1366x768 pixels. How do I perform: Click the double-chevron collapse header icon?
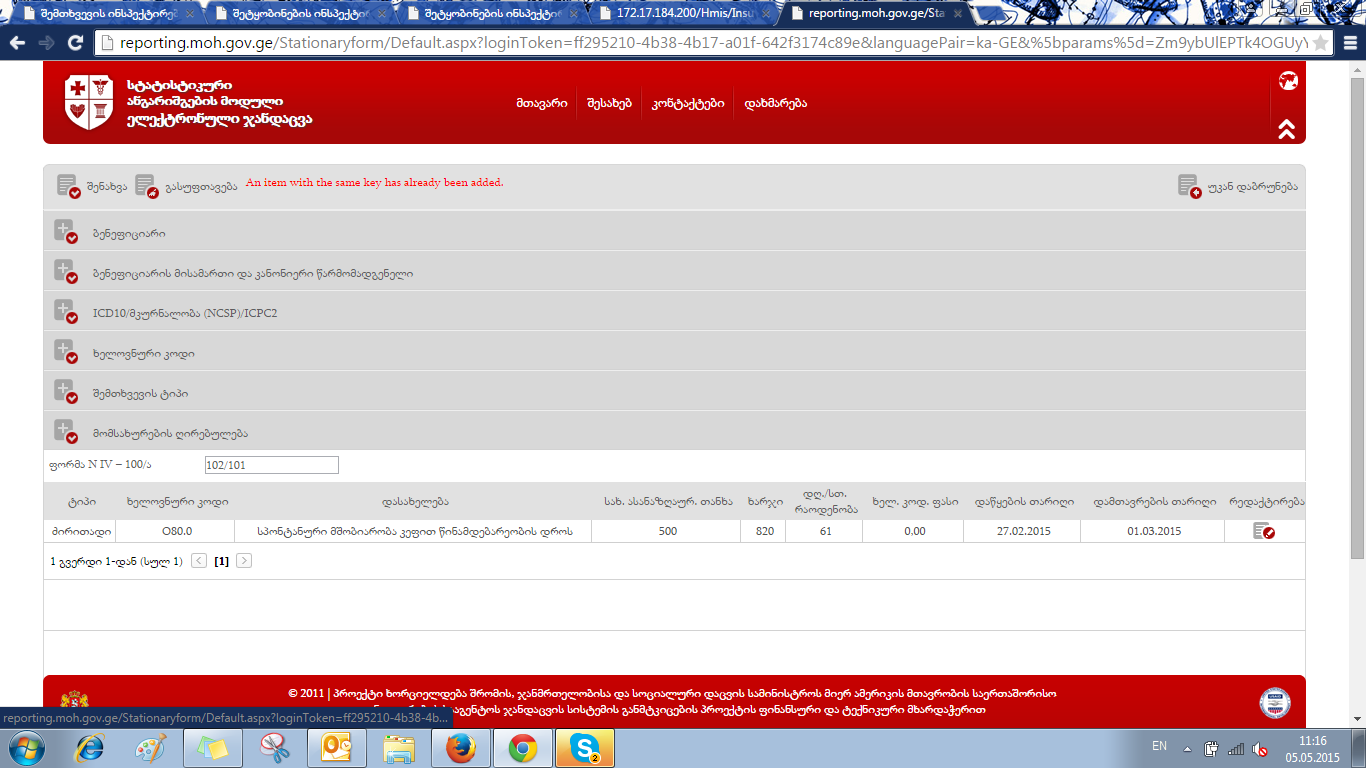point(1287,129)
